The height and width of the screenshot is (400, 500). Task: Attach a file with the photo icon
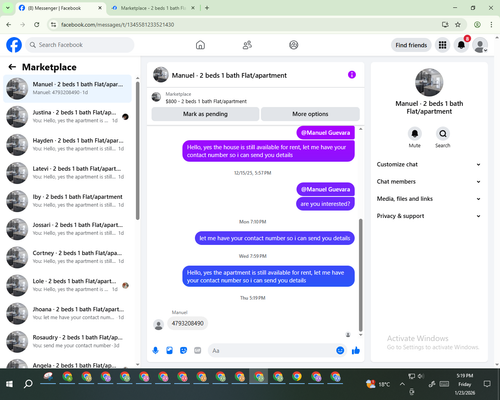tap(169, 350)
